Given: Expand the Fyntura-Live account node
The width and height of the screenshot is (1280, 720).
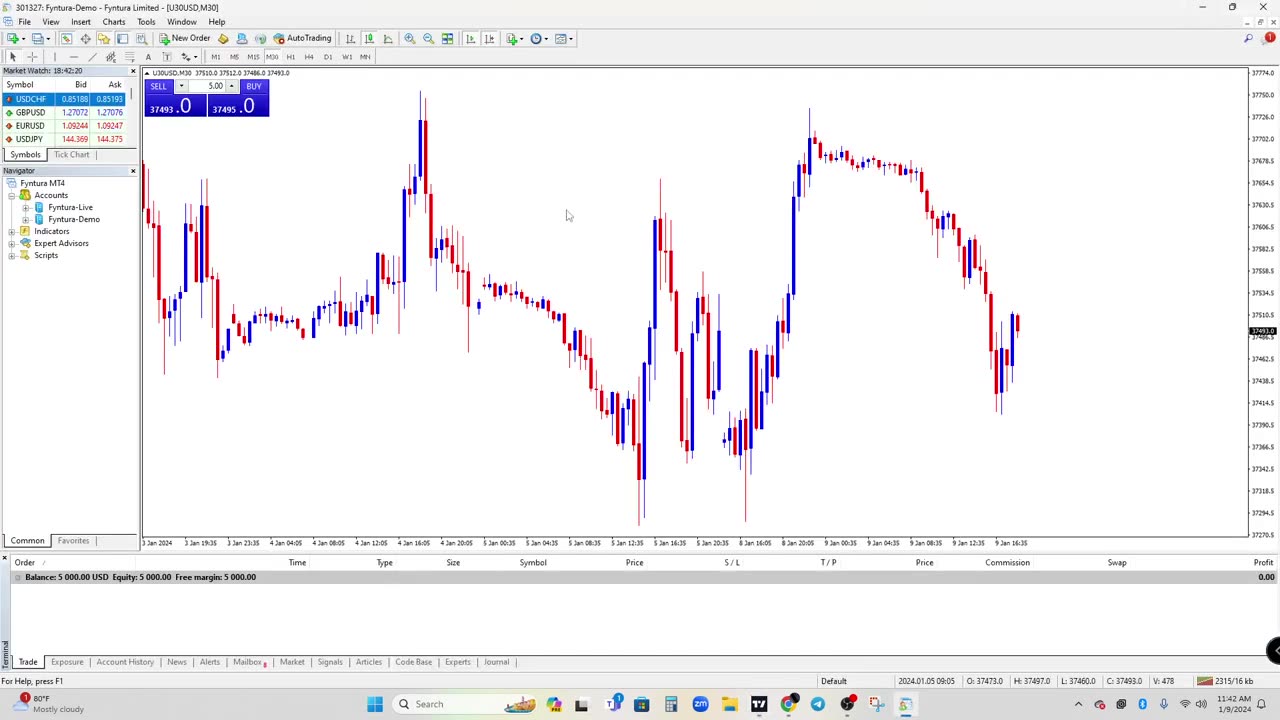Looking at the screenshot, I should point(25,207).
